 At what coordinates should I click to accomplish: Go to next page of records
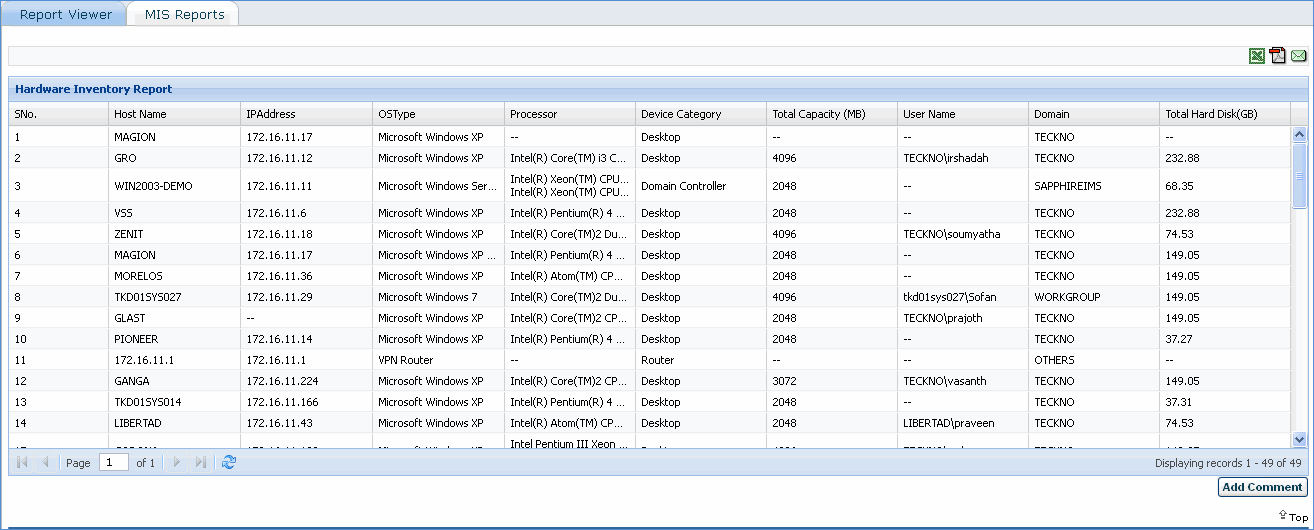tap(178, 463)
